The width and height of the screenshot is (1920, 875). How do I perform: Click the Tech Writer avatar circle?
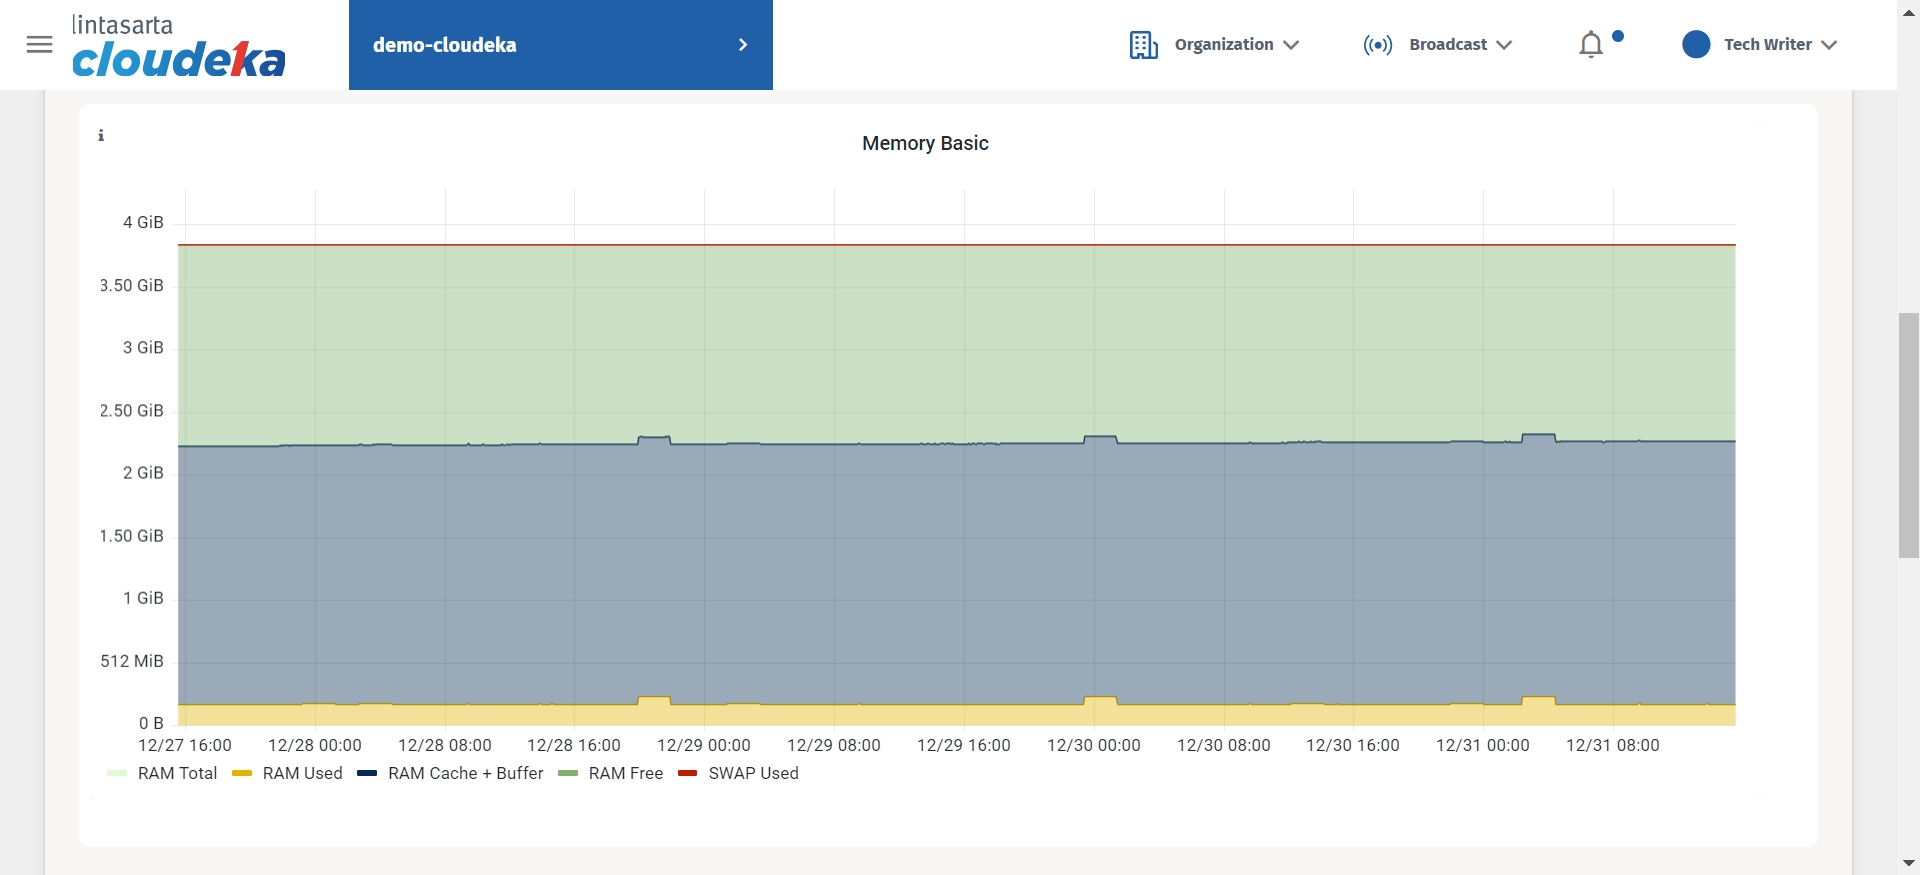(1696, 45)
